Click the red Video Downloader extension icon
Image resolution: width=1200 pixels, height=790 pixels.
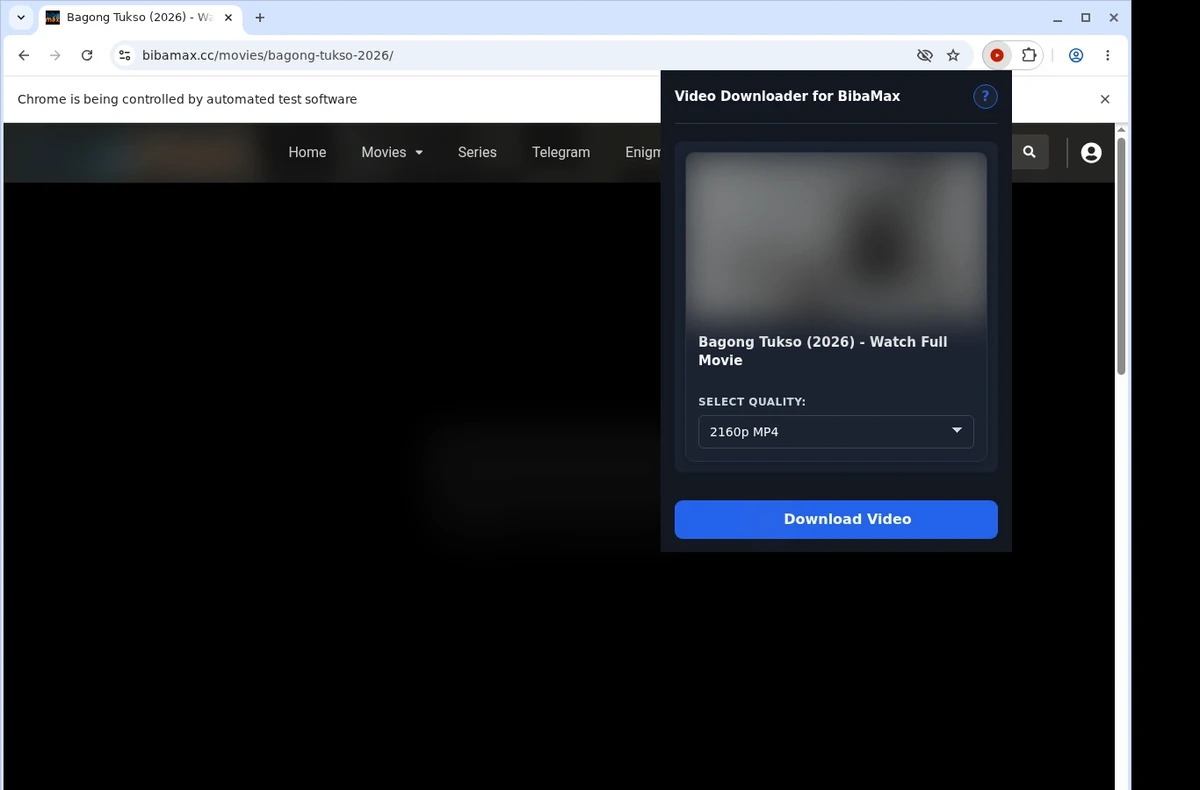[997, 56]
